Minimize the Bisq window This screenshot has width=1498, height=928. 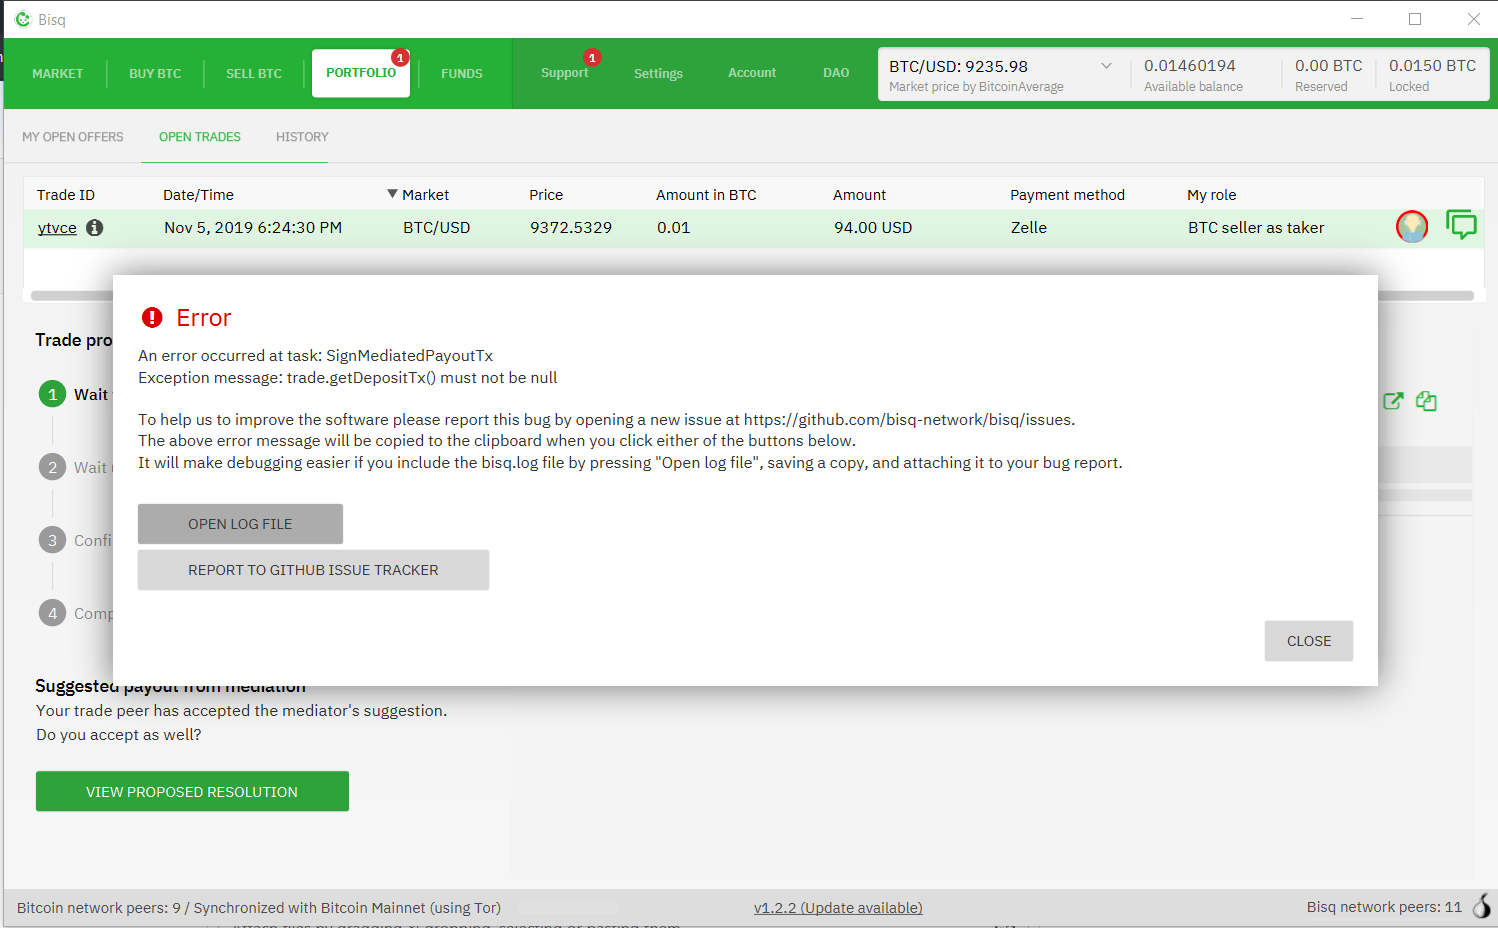coord(1357,19)
